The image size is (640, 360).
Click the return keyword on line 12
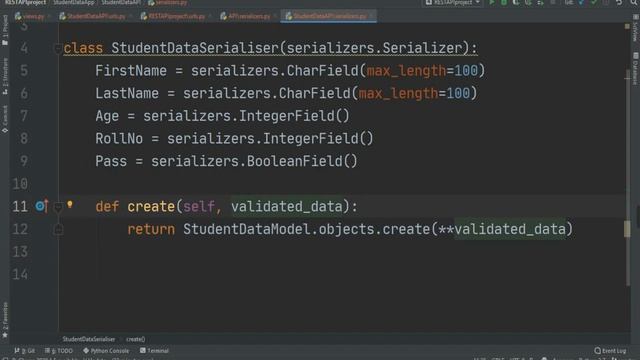point(151,230)
